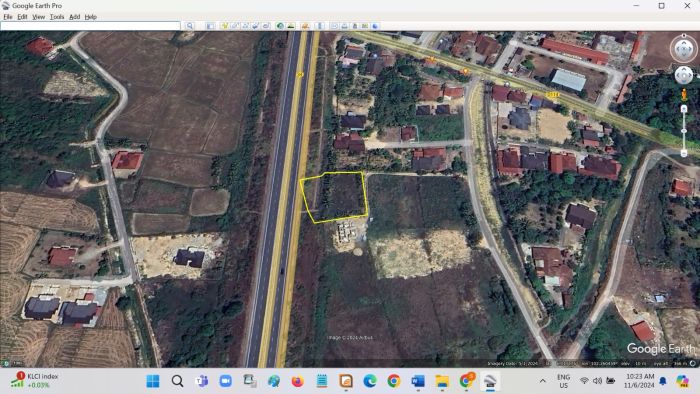Open Firefox from the taskbar
Screen dimensions: 700x394
click(298, 381)
